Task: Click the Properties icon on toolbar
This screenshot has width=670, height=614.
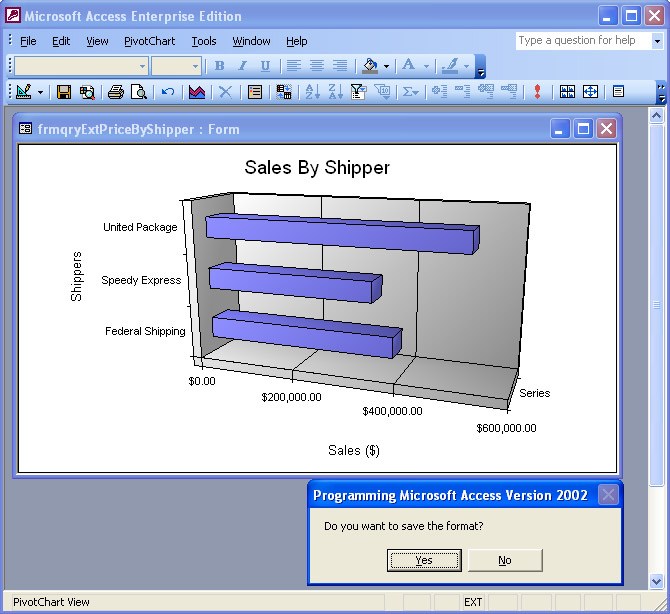Action: [618, 92]
